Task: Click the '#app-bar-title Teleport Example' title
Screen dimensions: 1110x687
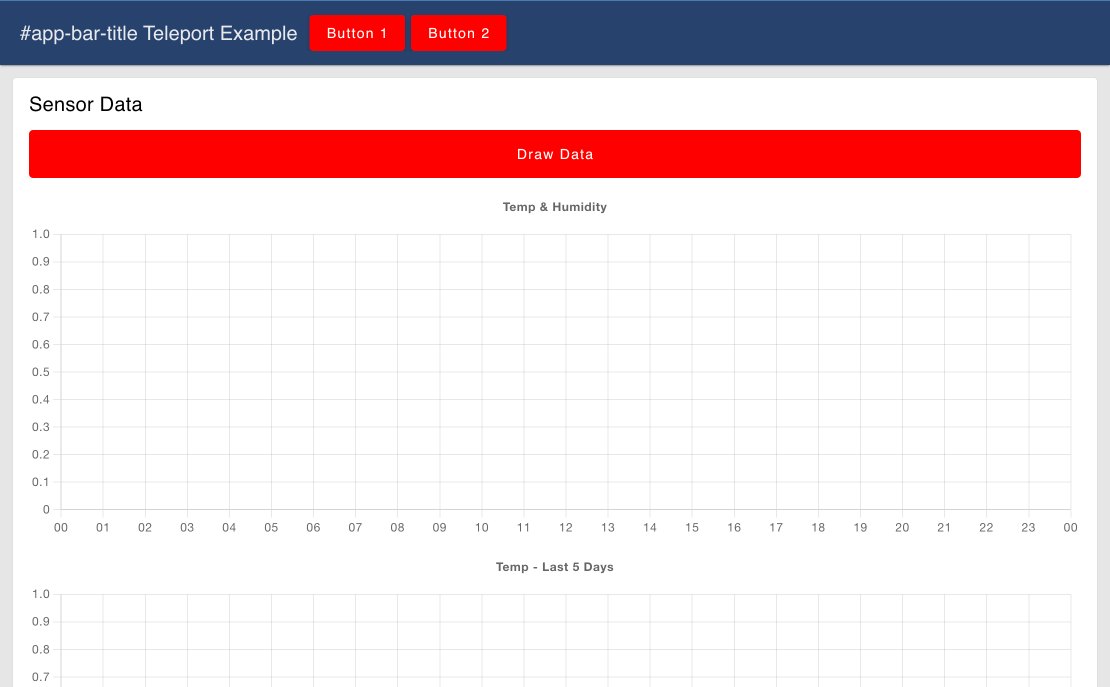Action: coord(158,33)
